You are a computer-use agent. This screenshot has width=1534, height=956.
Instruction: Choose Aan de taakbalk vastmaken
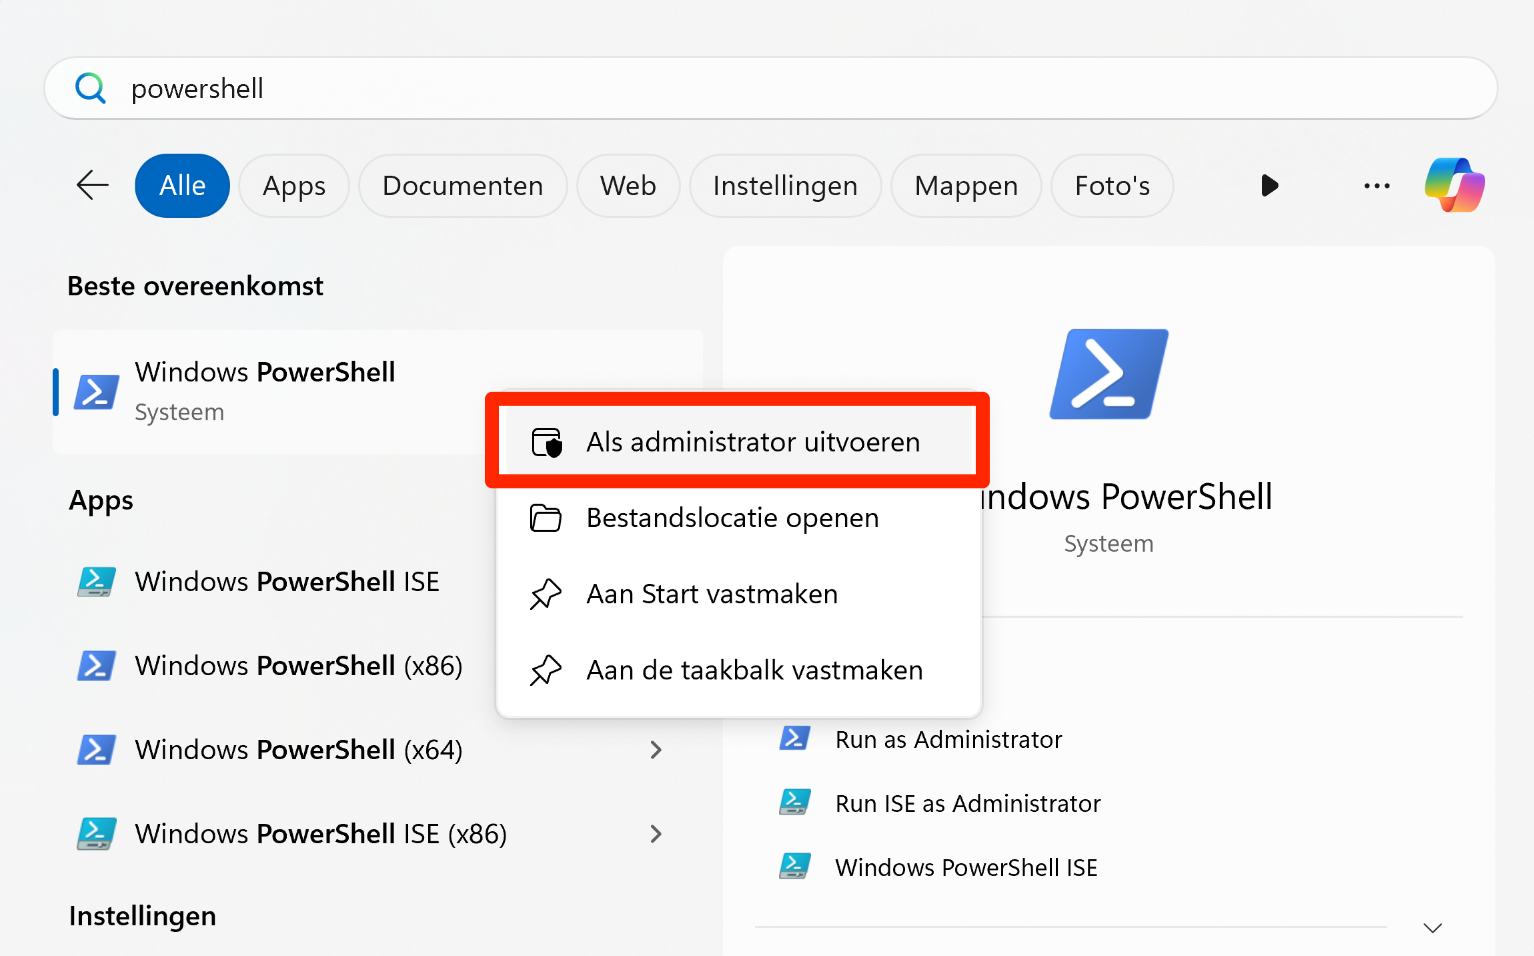[x=739, y=670]
